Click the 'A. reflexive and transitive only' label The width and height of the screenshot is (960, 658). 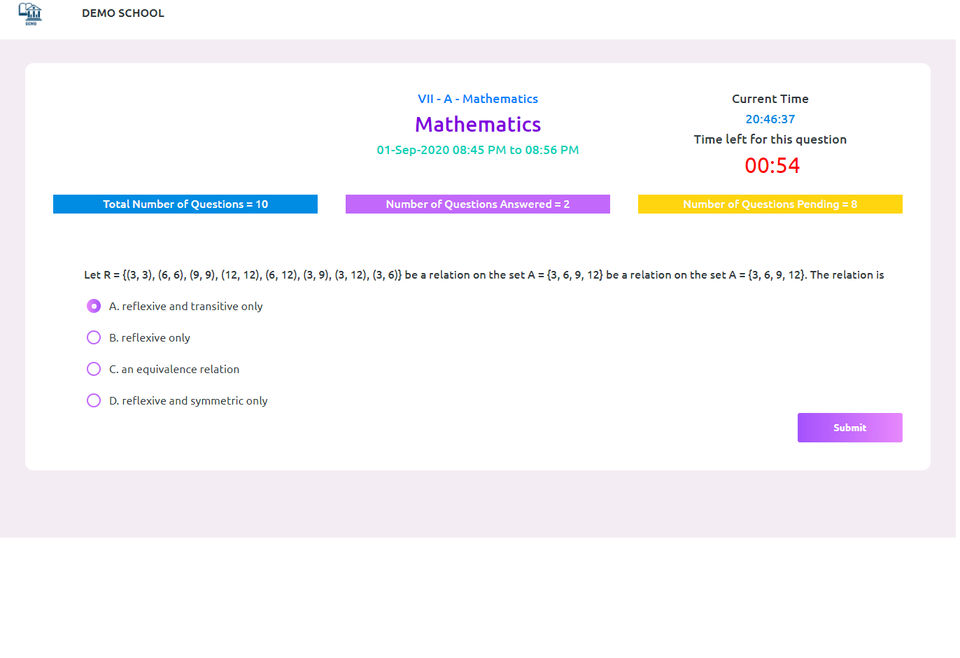coord(186,306)
